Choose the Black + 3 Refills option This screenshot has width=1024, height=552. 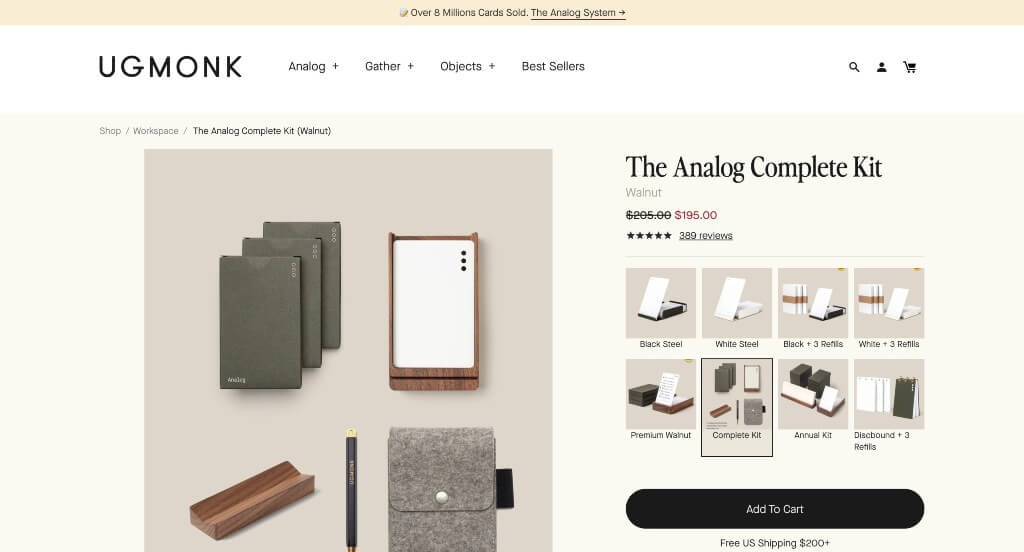click(x=813, y=308)
